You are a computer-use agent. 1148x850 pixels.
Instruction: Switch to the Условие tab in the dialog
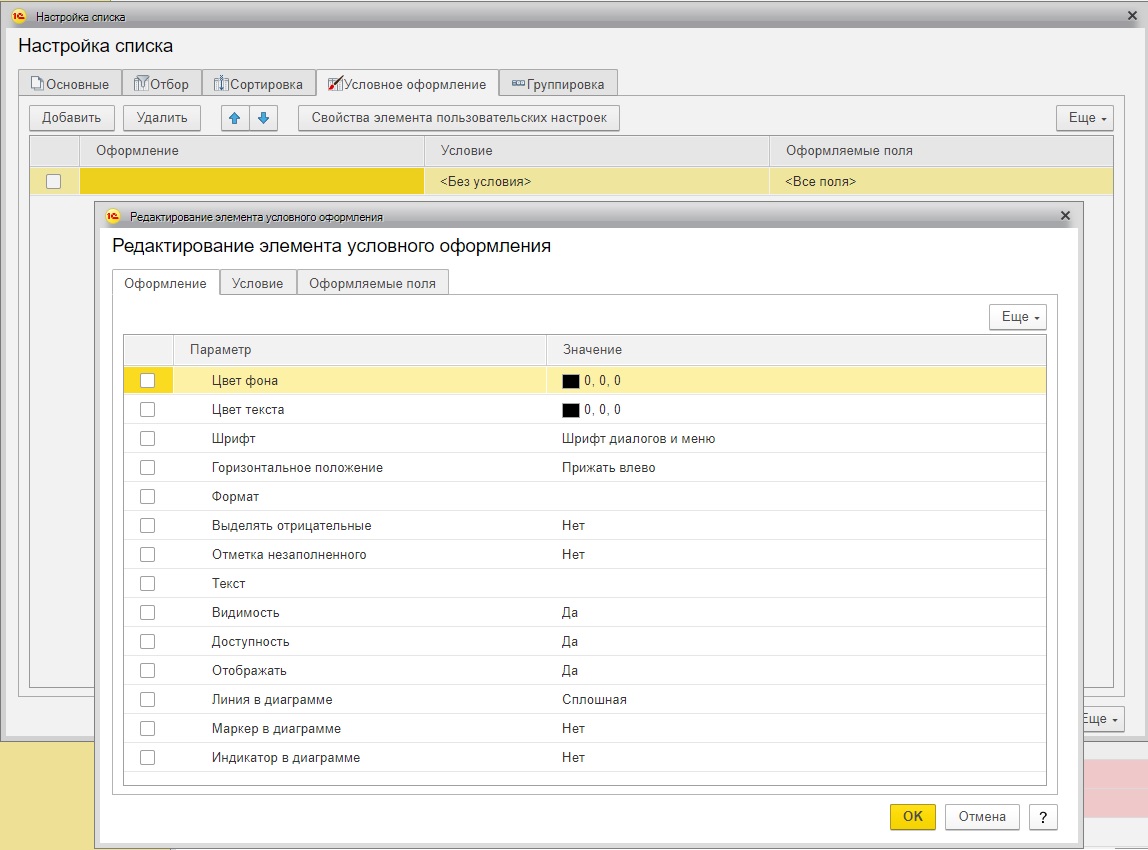tap(258, 283)
